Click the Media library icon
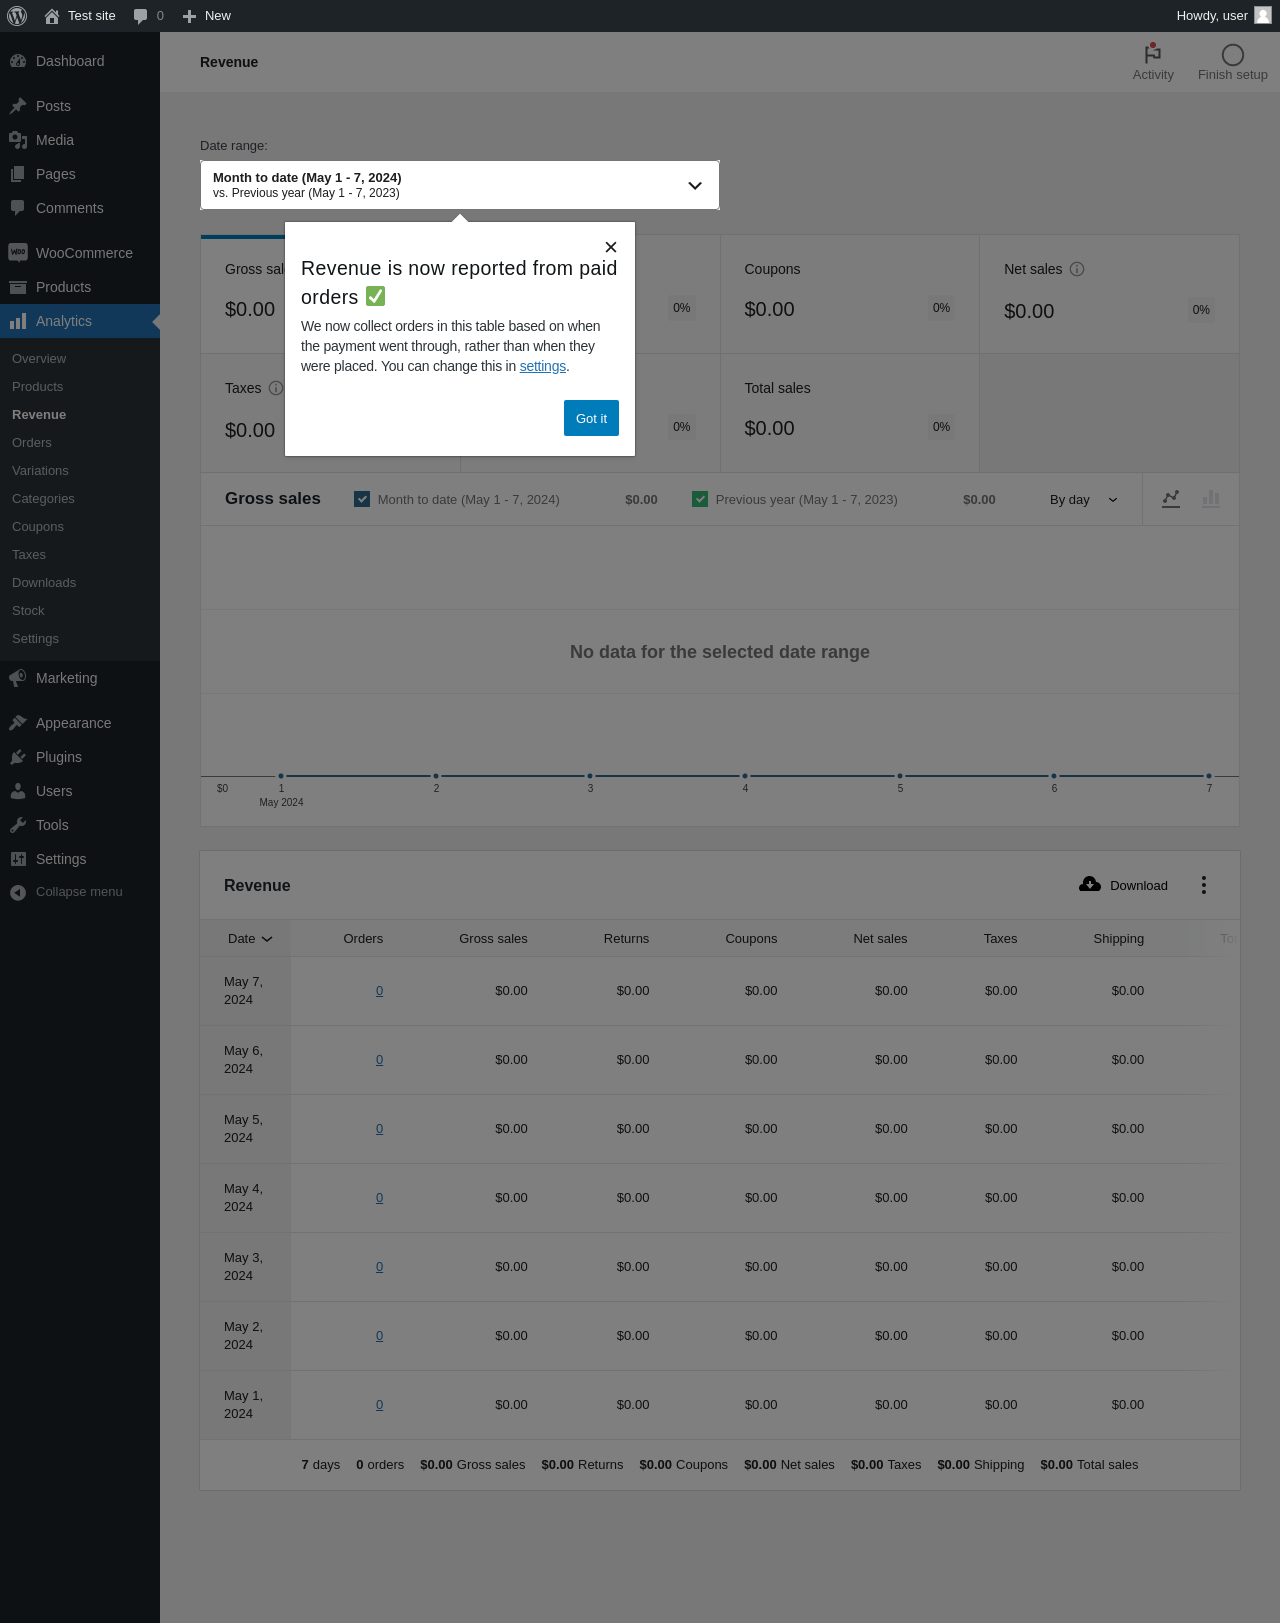Image resolution: width=1280 pixels, height=1623 pixels. 18,140
